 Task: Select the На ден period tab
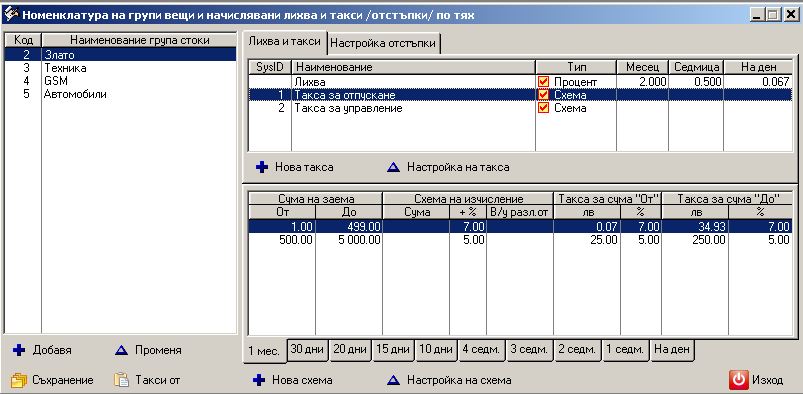click(x=673, y=349)
